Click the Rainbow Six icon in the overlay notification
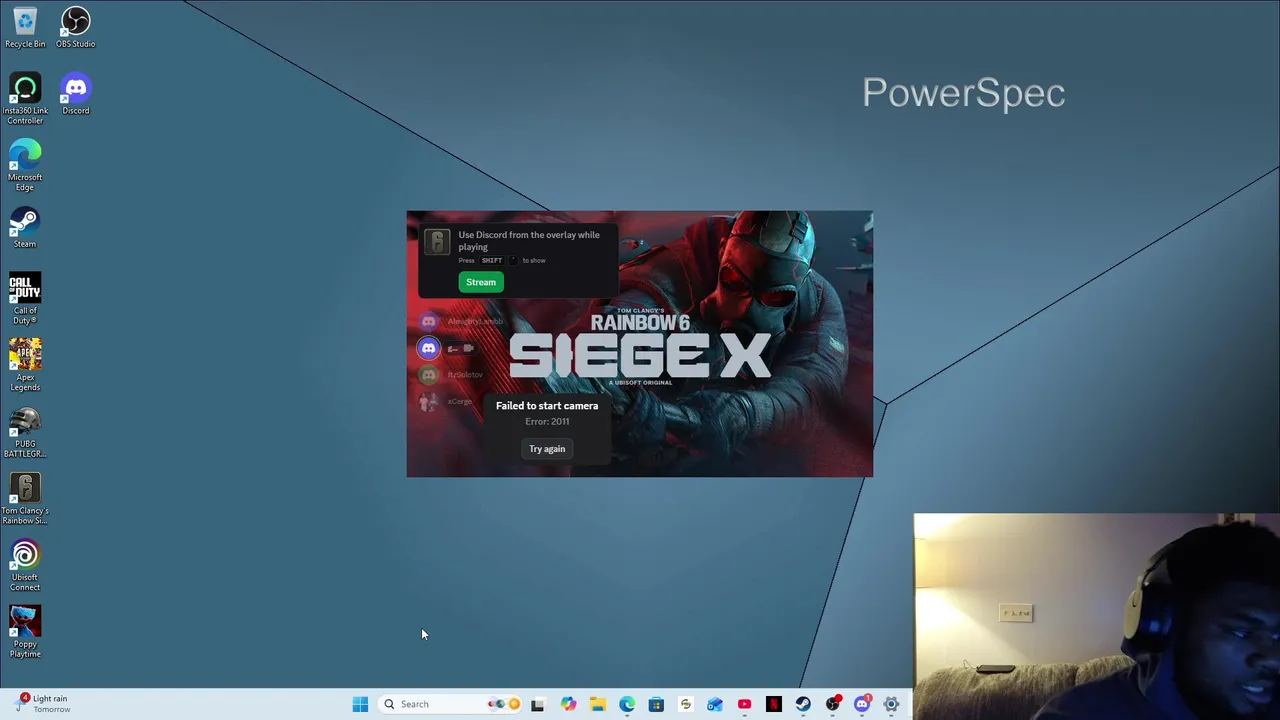The image size is (1280, 720). click(x=436, y=241)
